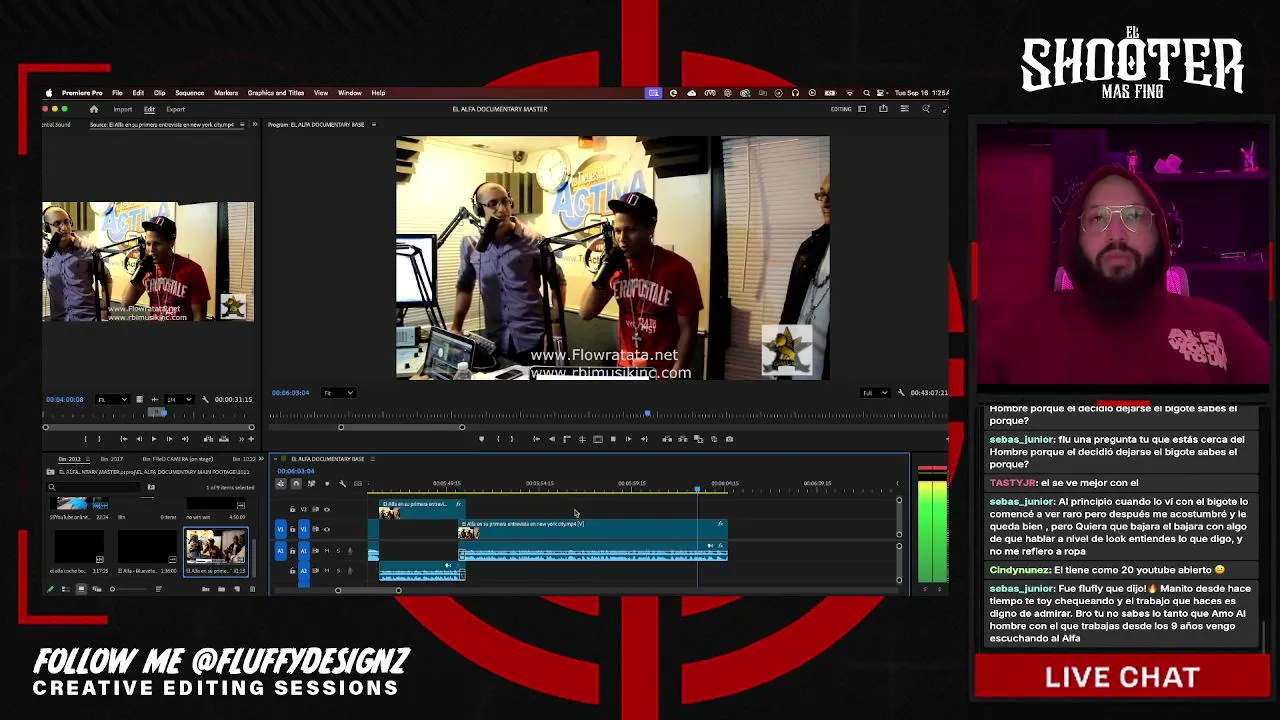Image resolution: width=1280 pixels, height=720 pixels.
Task: Step forward one frame in Program monitor
Action: pyautogui.click(x=628, y=439)
